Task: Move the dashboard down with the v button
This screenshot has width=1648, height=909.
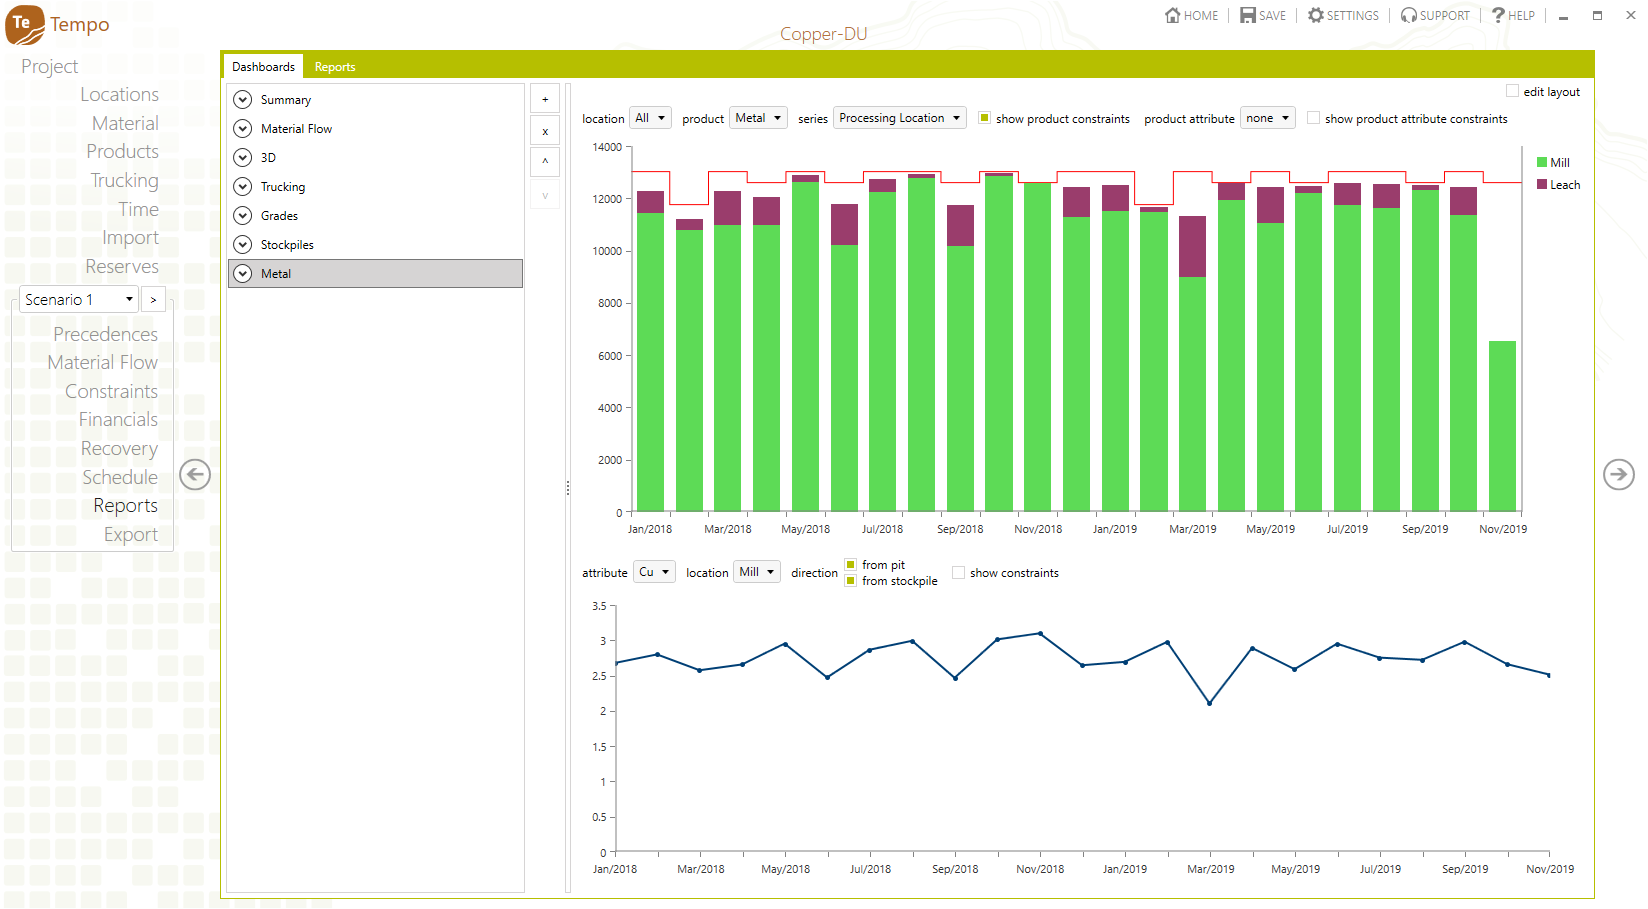Action: coord(545,195)
